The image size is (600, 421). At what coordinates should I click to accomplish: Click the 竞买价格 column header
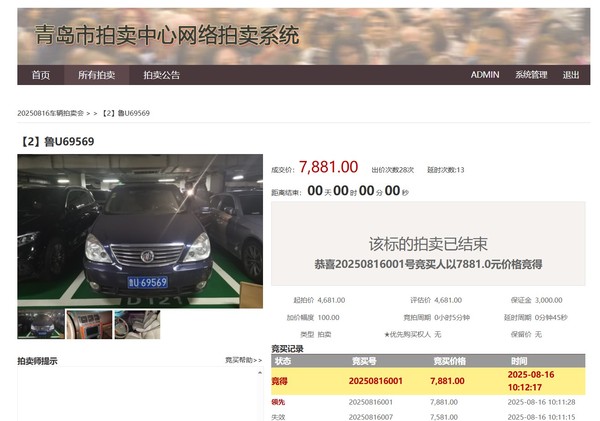click(x=449, y=361)
